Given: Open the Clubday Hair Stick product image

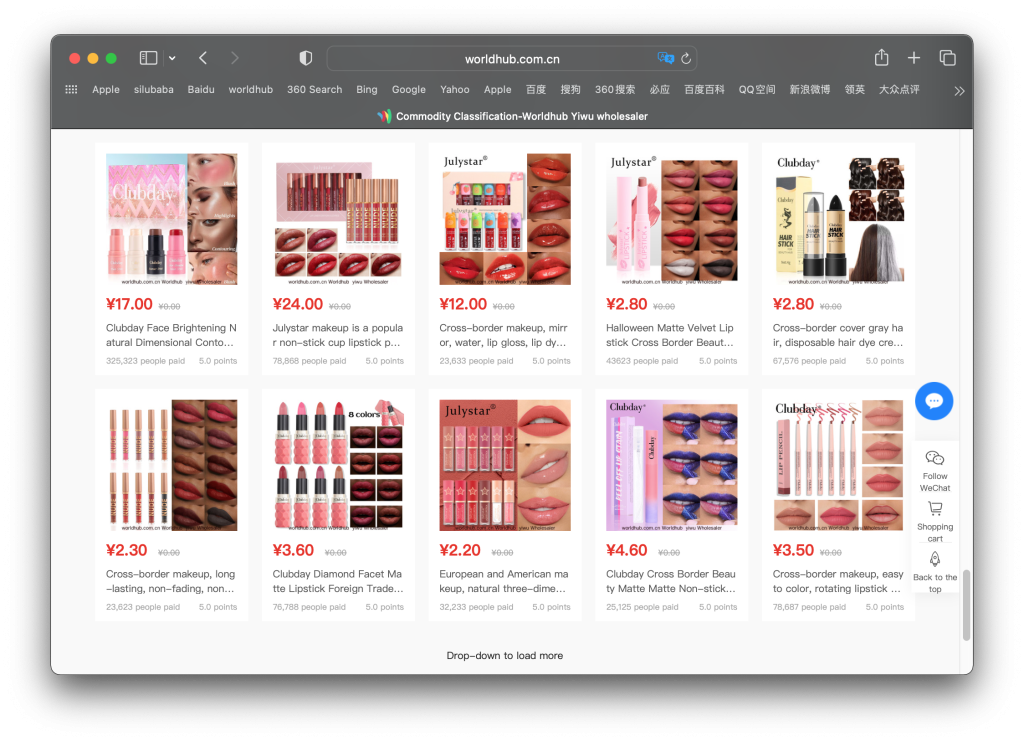Looking at the screenshot, I should [x=838, y=218].
